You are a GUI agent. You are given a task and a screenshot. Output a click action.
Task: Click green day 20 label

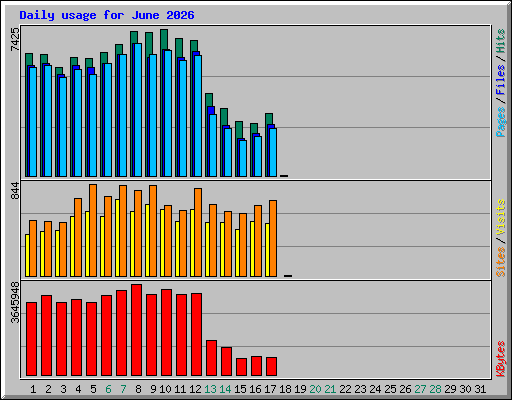tap(315, 389)
